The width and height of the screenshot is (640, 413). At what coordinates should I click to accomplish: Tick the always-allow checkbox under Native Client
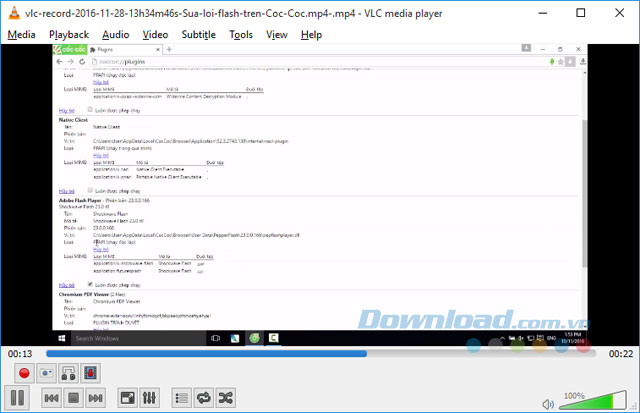pos(90,190)
